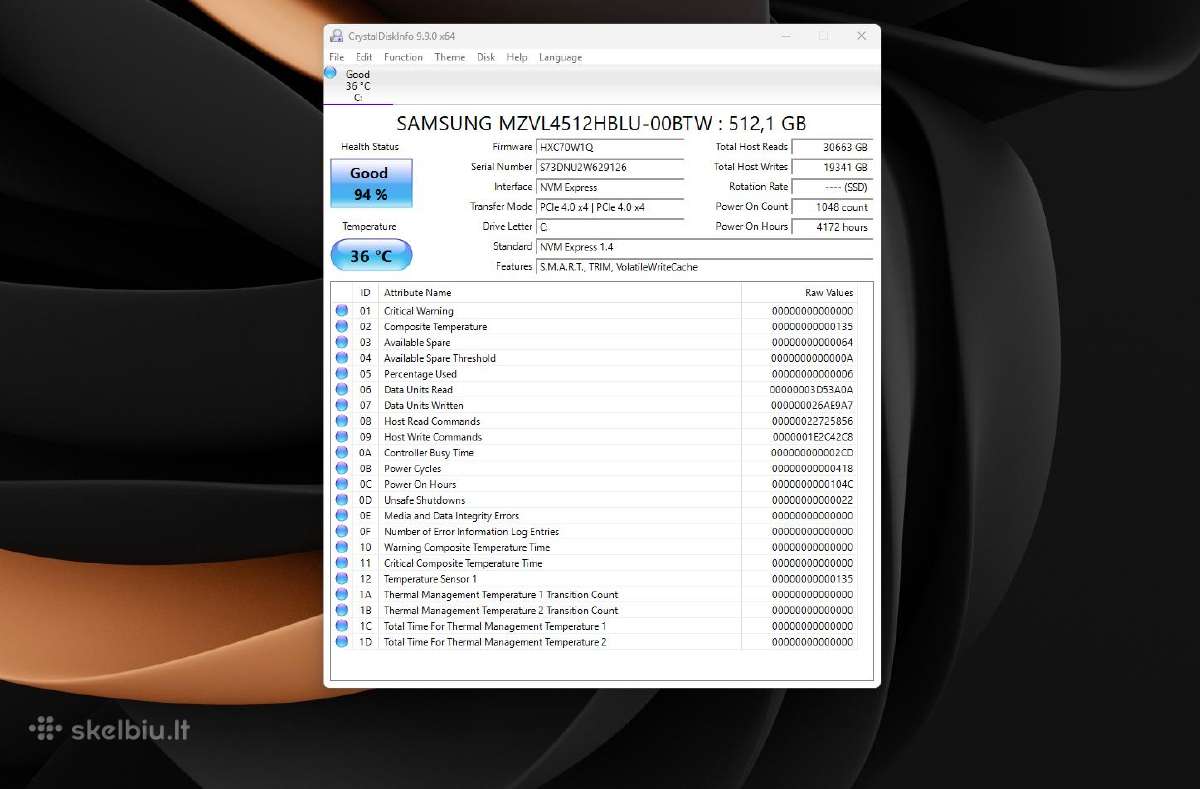This screenshot has height=789, width=1200.
Task: Click the status orb for Power On Hours row
Action: pos(342,484)
